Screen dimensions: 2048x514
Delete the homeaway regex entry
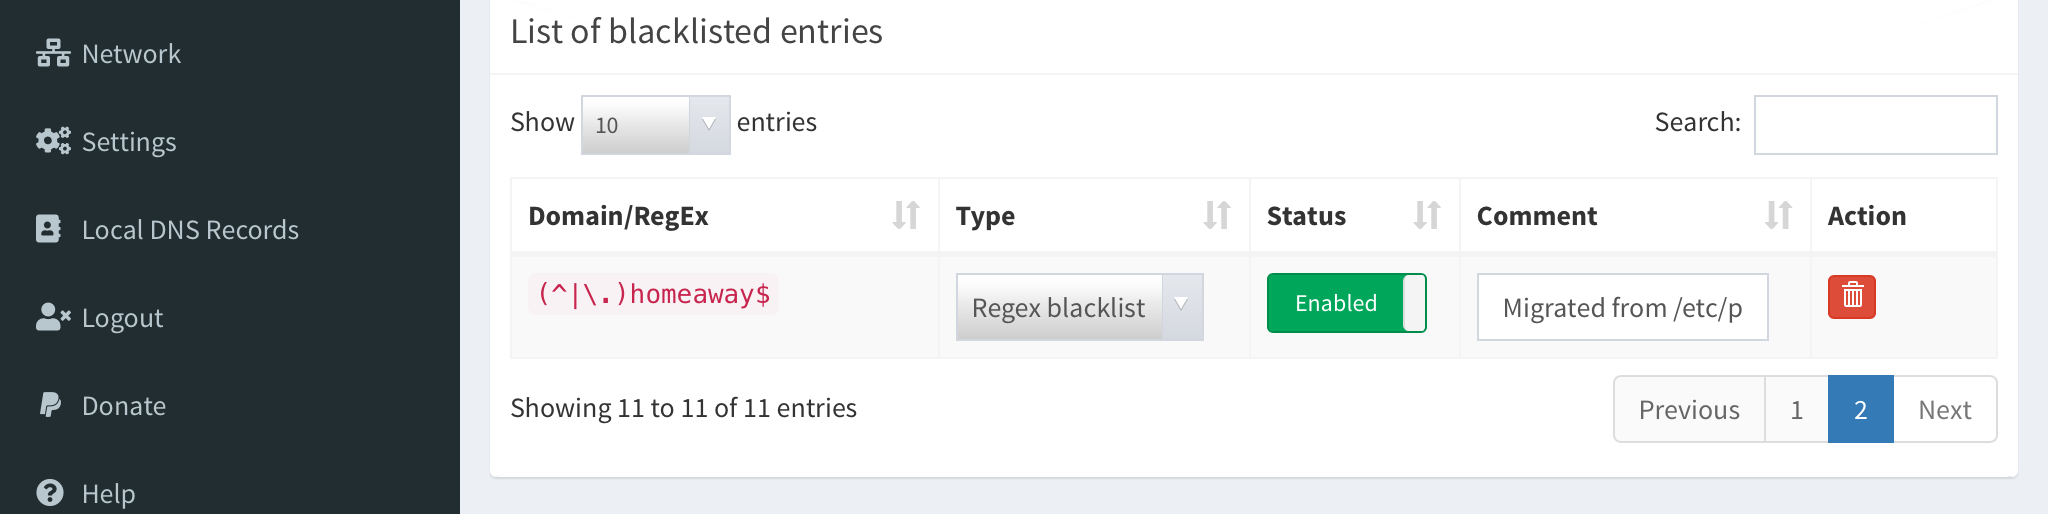1851,297
